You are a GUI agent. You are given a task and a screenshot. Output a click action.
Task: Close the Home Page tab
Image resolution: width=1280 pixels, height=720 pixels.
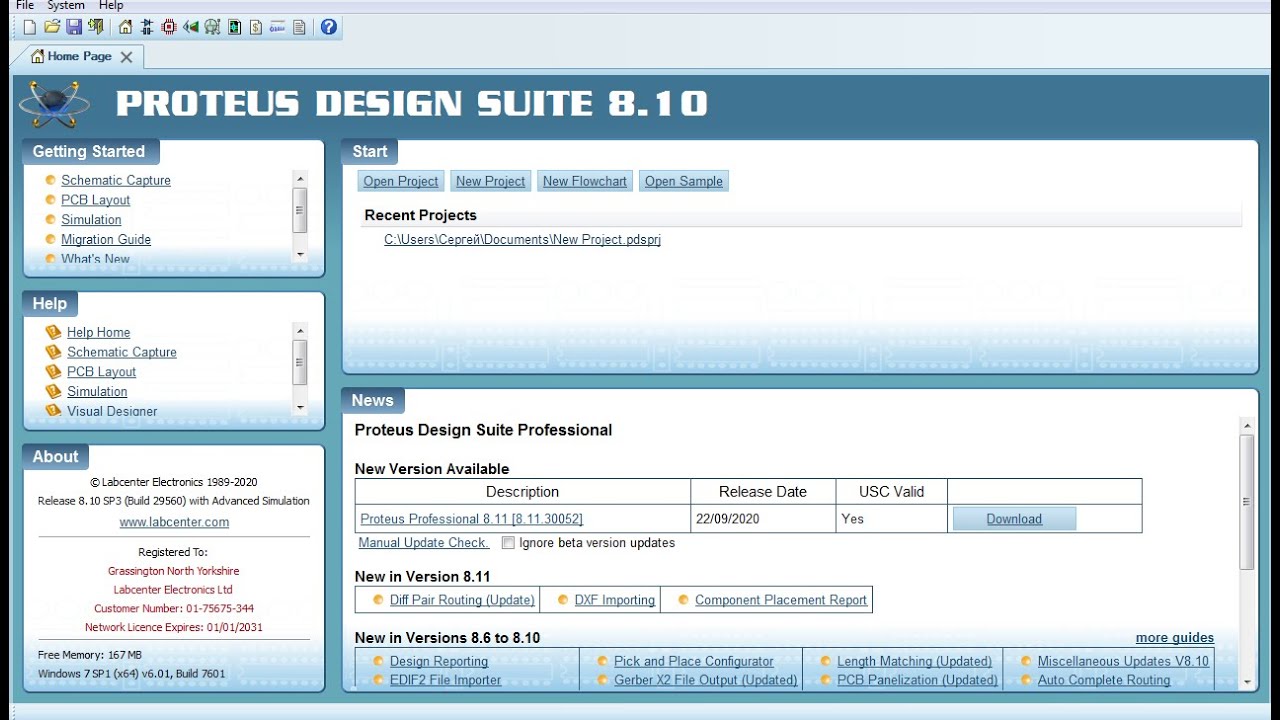pos(126,57)
